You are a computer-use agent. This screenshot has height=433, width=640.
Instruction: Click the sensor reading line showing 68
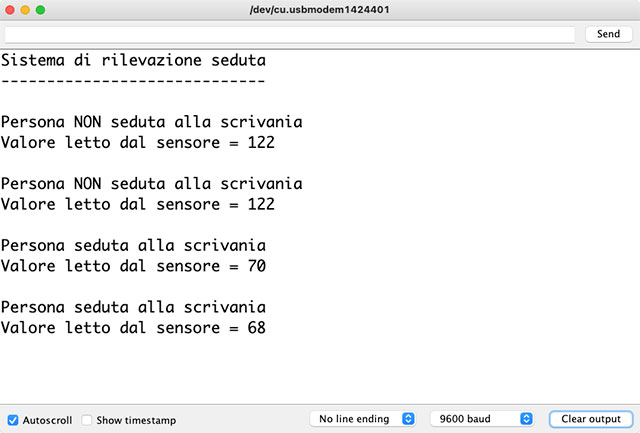click(x=133, y=327)
